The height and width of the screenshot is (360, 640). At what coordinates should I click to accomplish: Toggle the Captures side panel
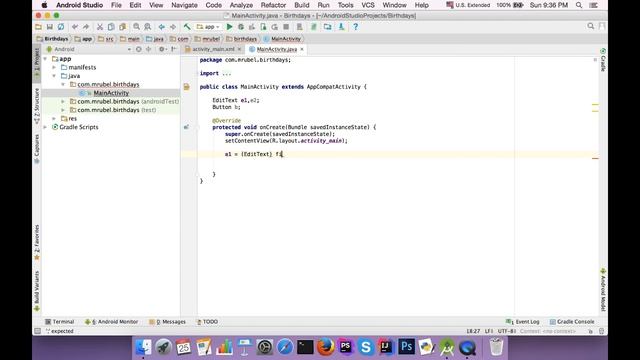tap(37, 149)
